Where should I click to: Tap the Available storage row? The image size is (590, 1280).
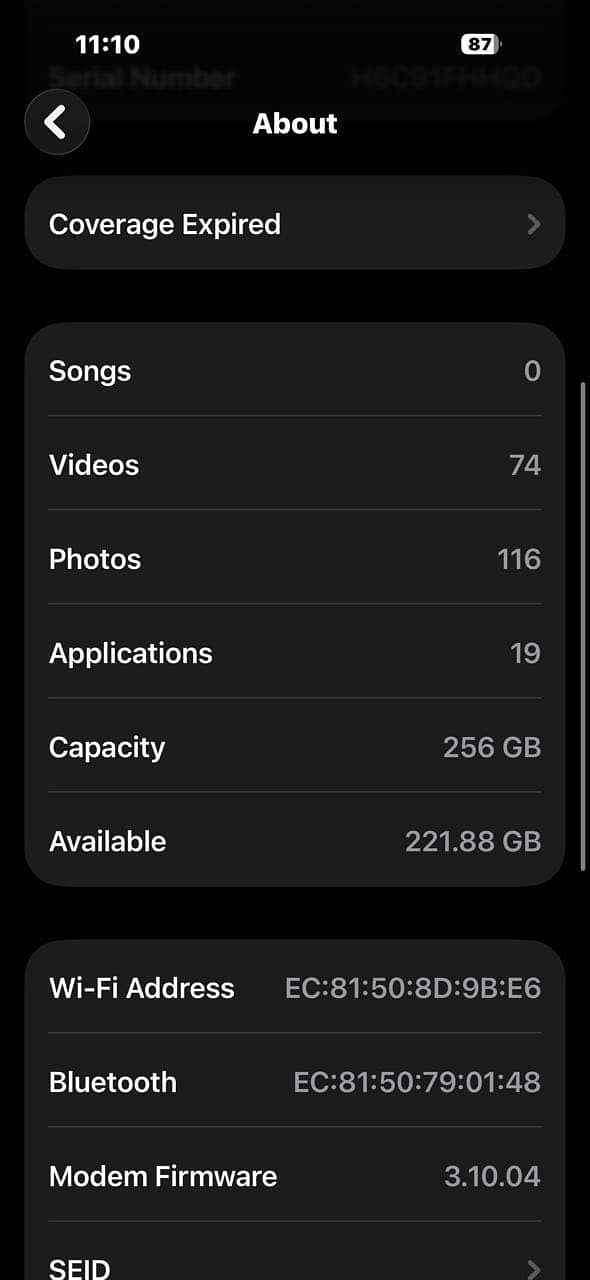(295, 840)
